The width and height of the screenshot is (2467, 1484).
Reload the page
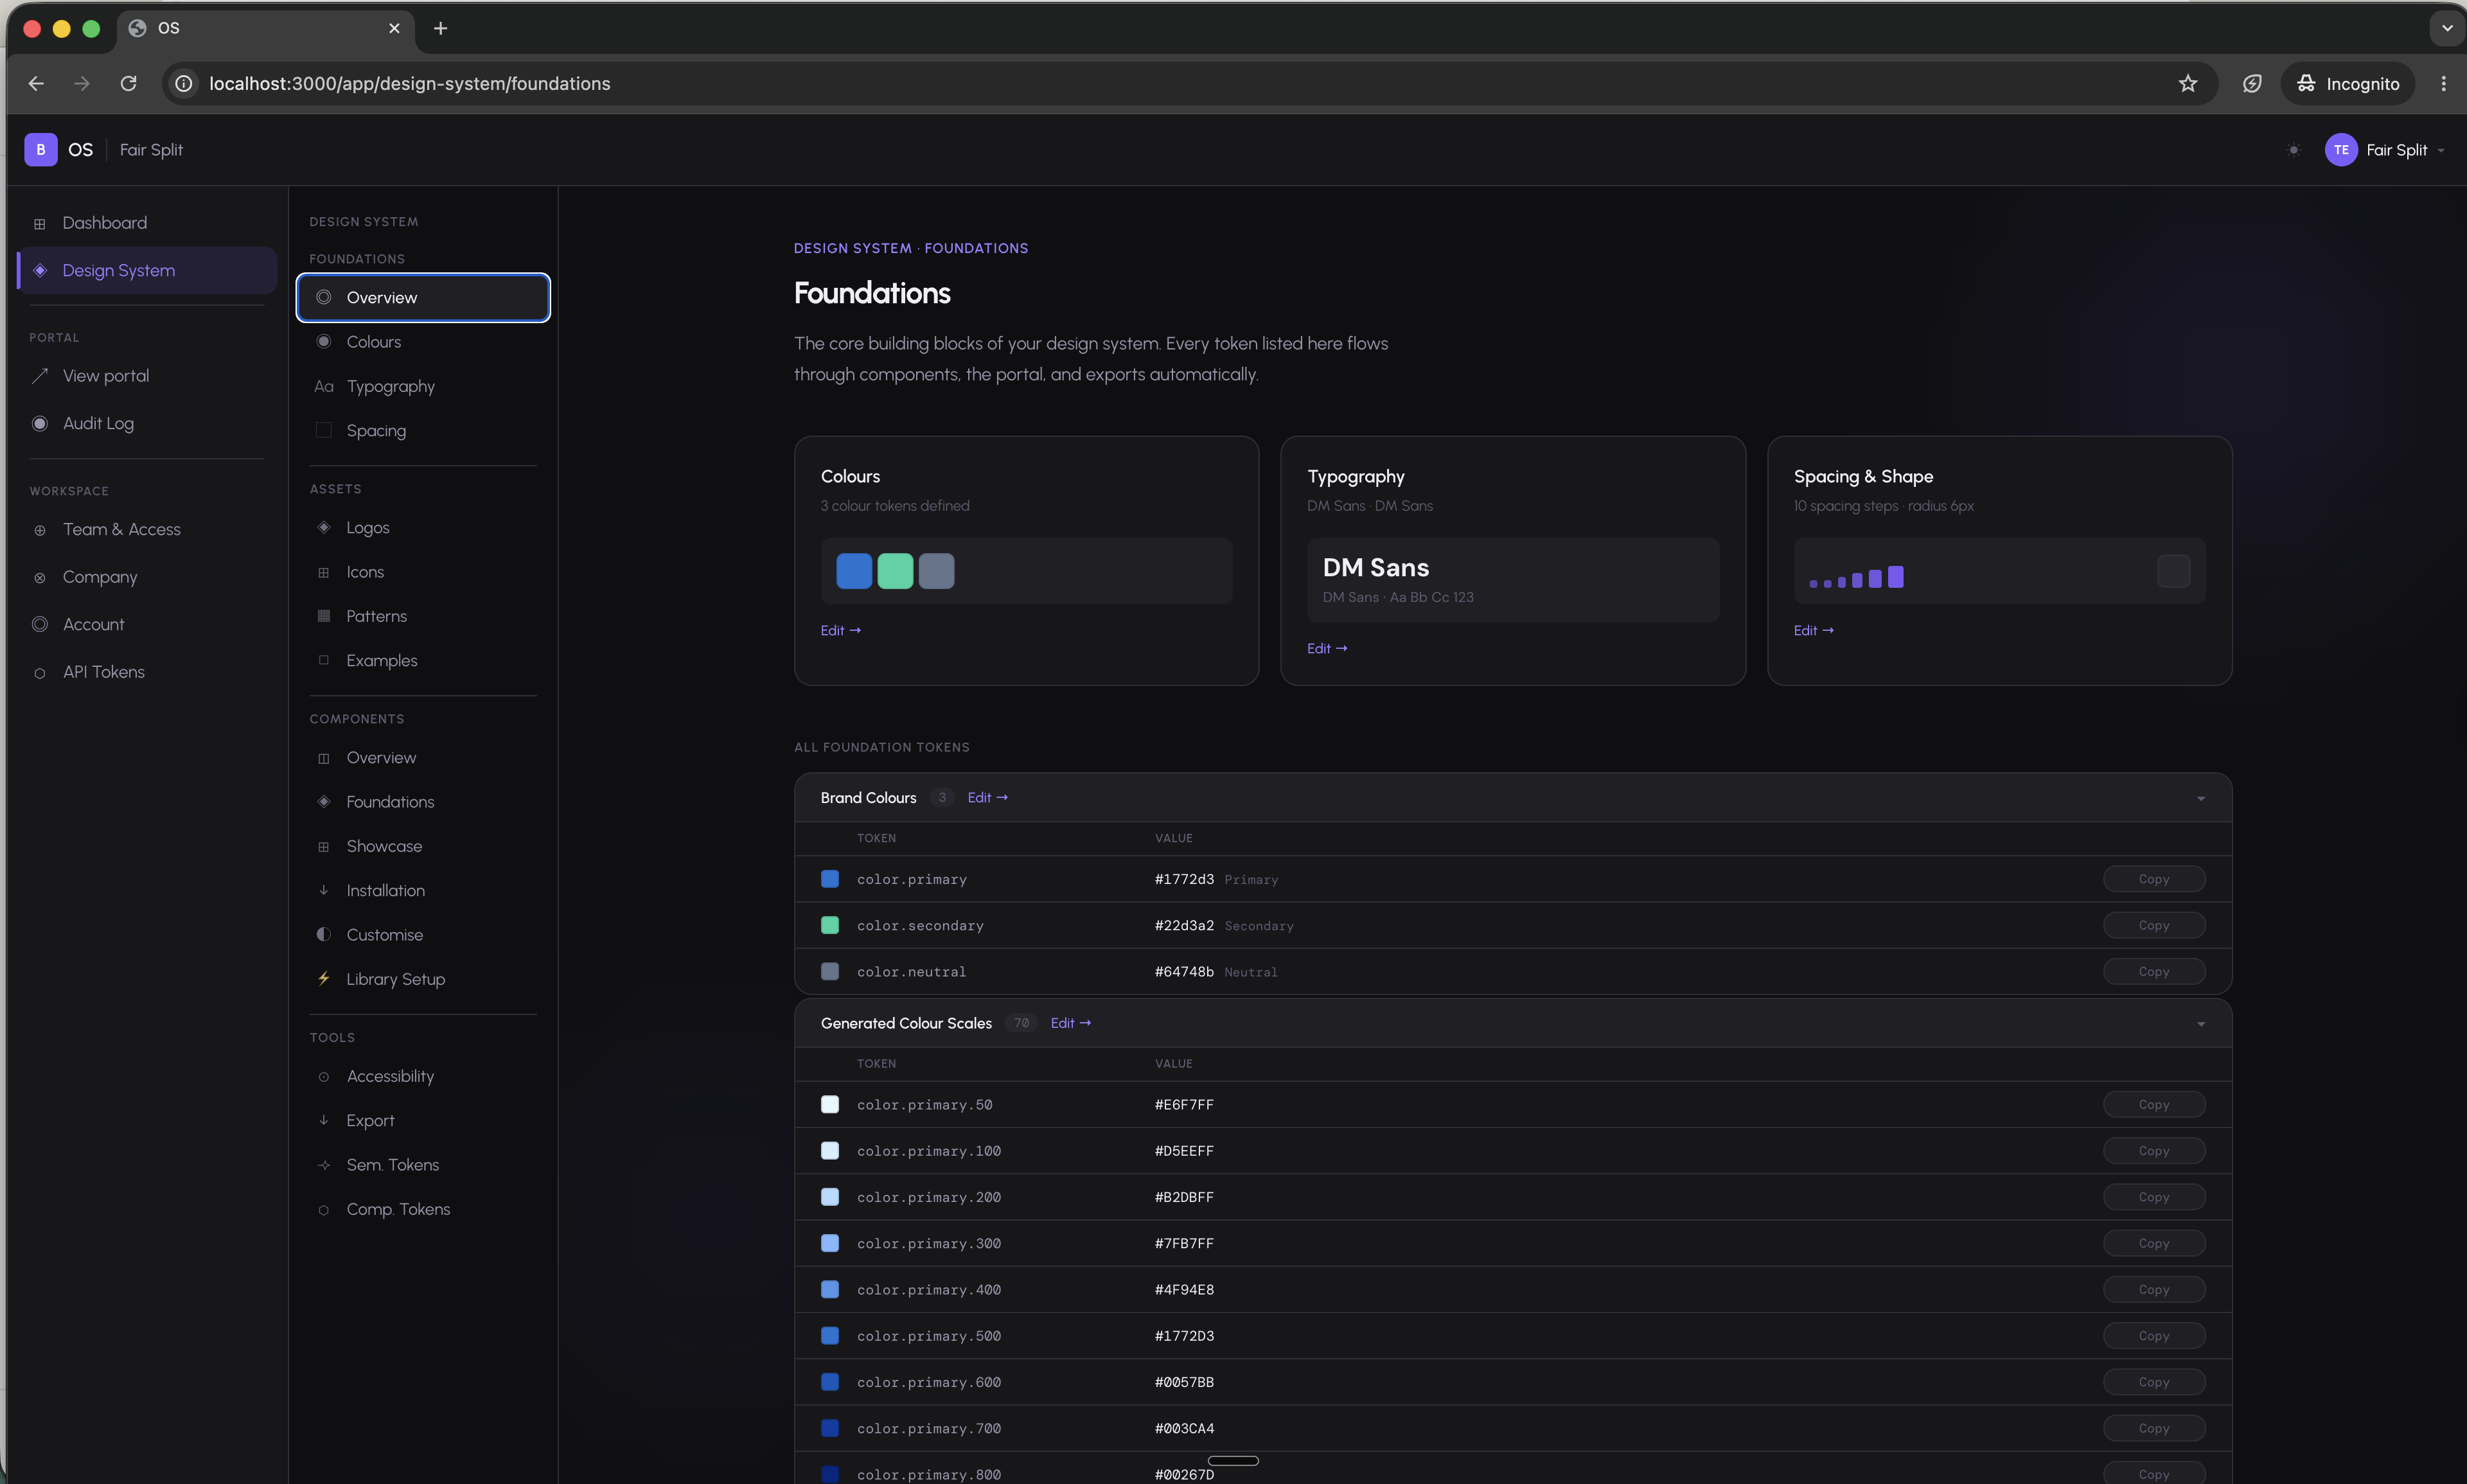pos(129,84)
